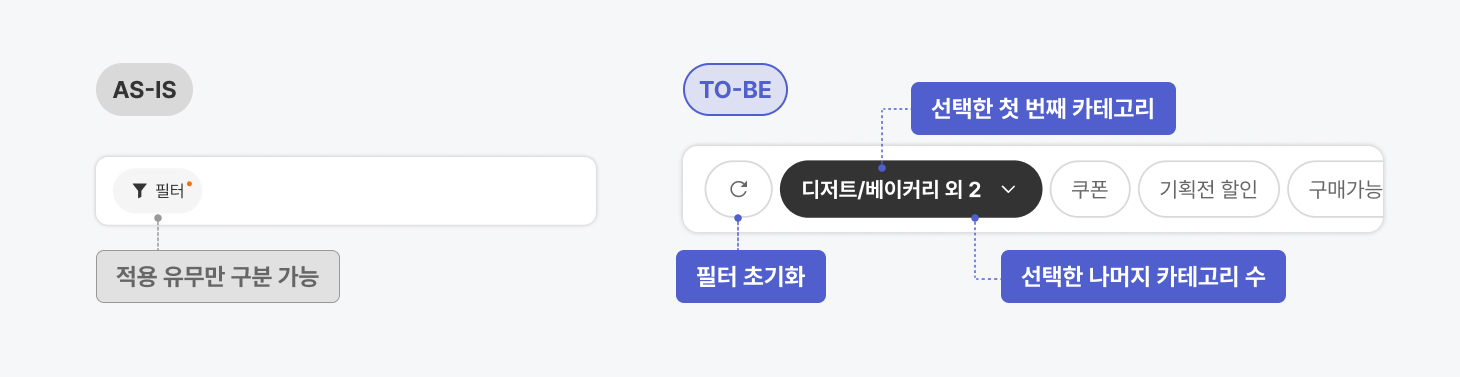
Task: Open the 필터 chip in the AS-IS bar
Action: pyautogui.click(x=157, y=190)
